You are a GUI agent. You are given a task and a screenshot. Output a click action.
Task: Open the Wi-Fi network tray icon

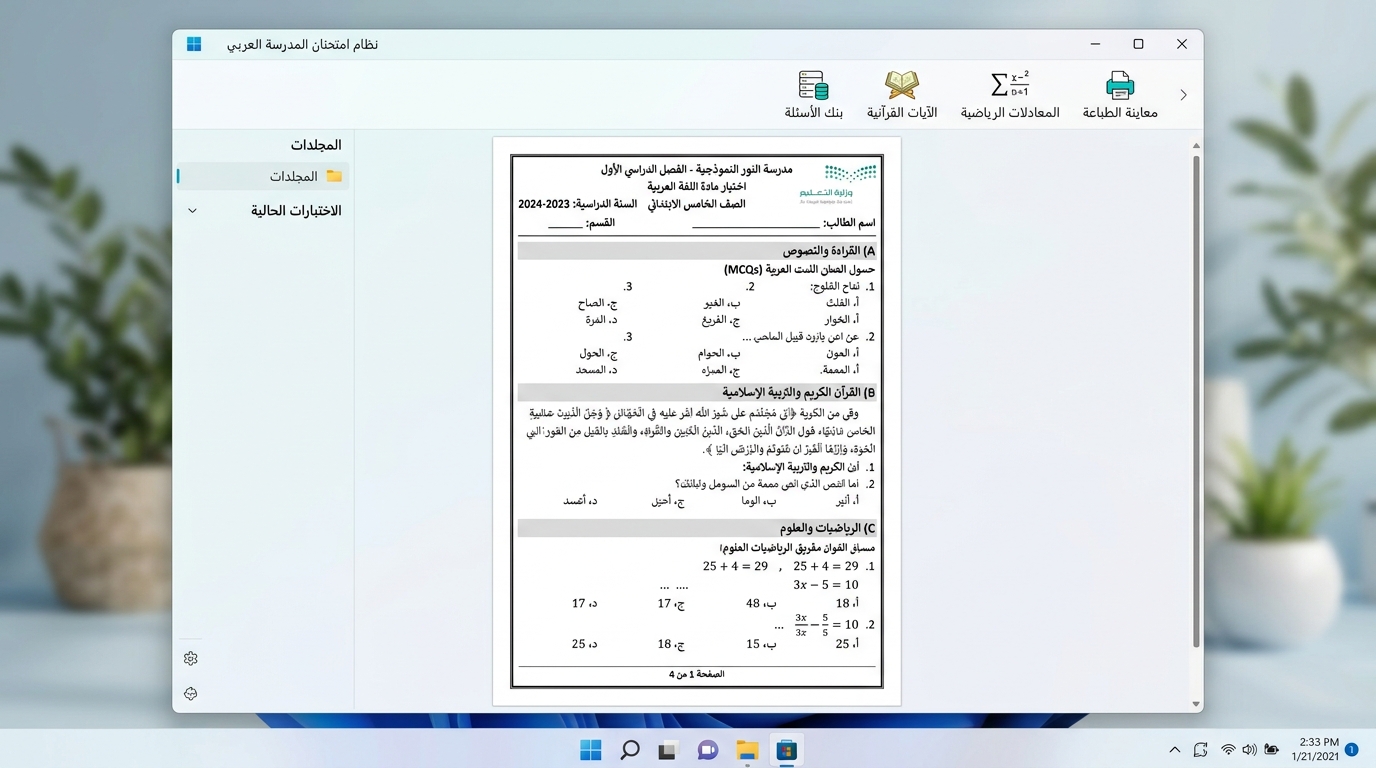click(1228, 750)
